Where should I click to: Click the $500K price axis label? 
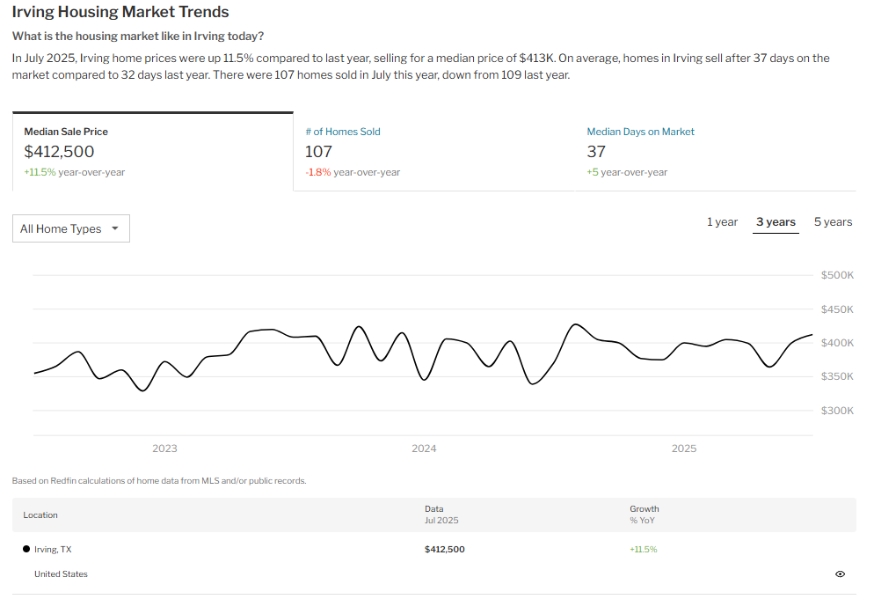pyautogui.click(x=837, y=275)
